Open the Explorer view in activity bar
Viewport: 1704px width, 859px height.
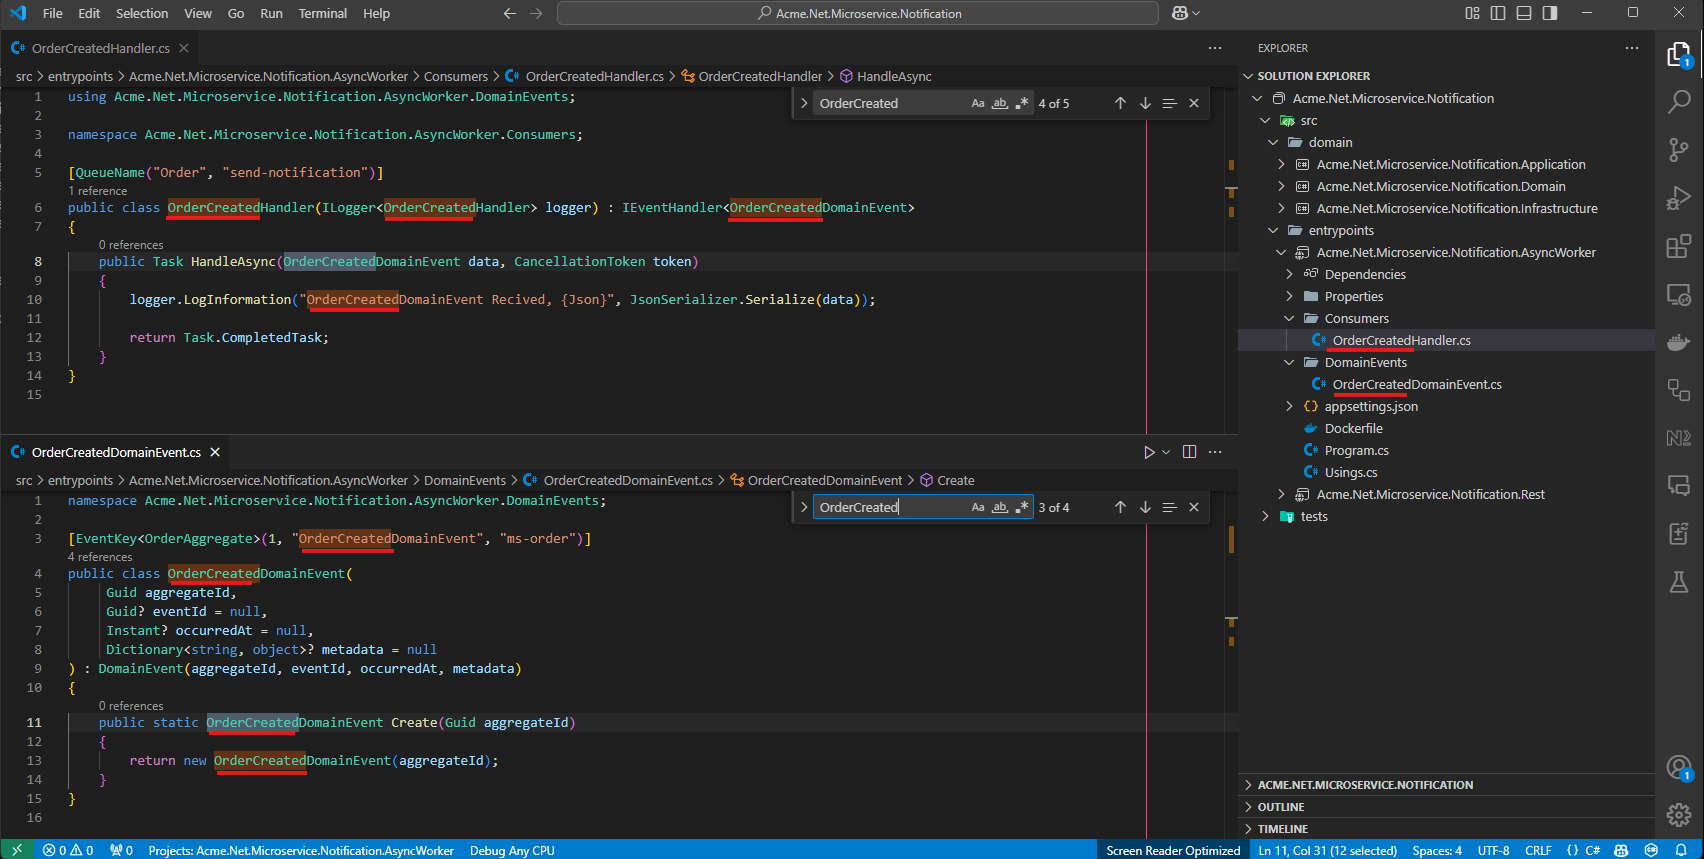point(1679,54)
